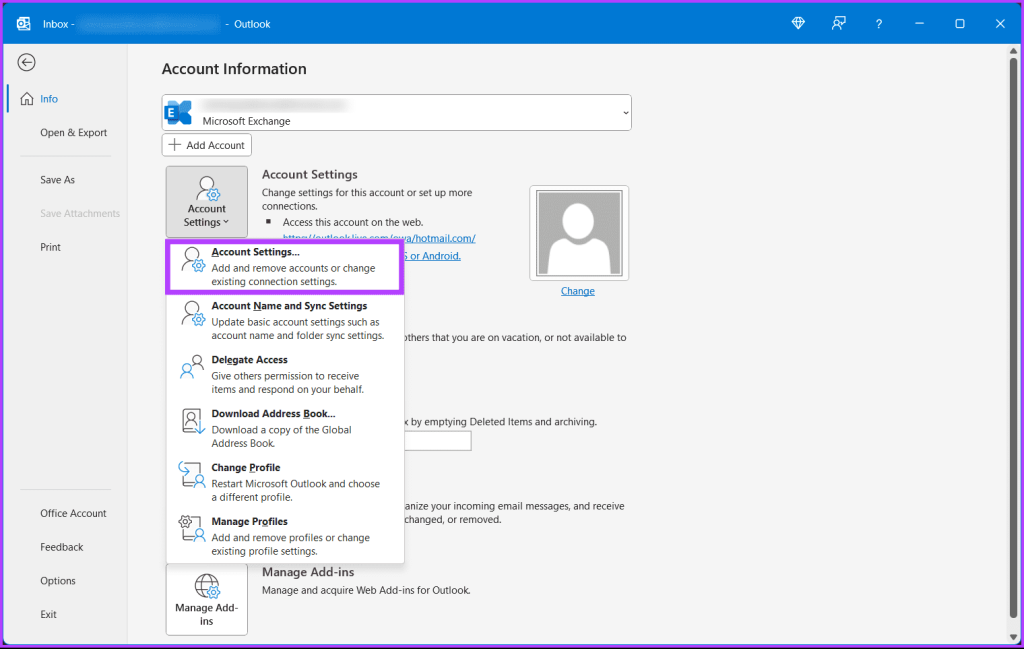
Task: Click the contact support icon in title bar
Action: tap(838, 23)
